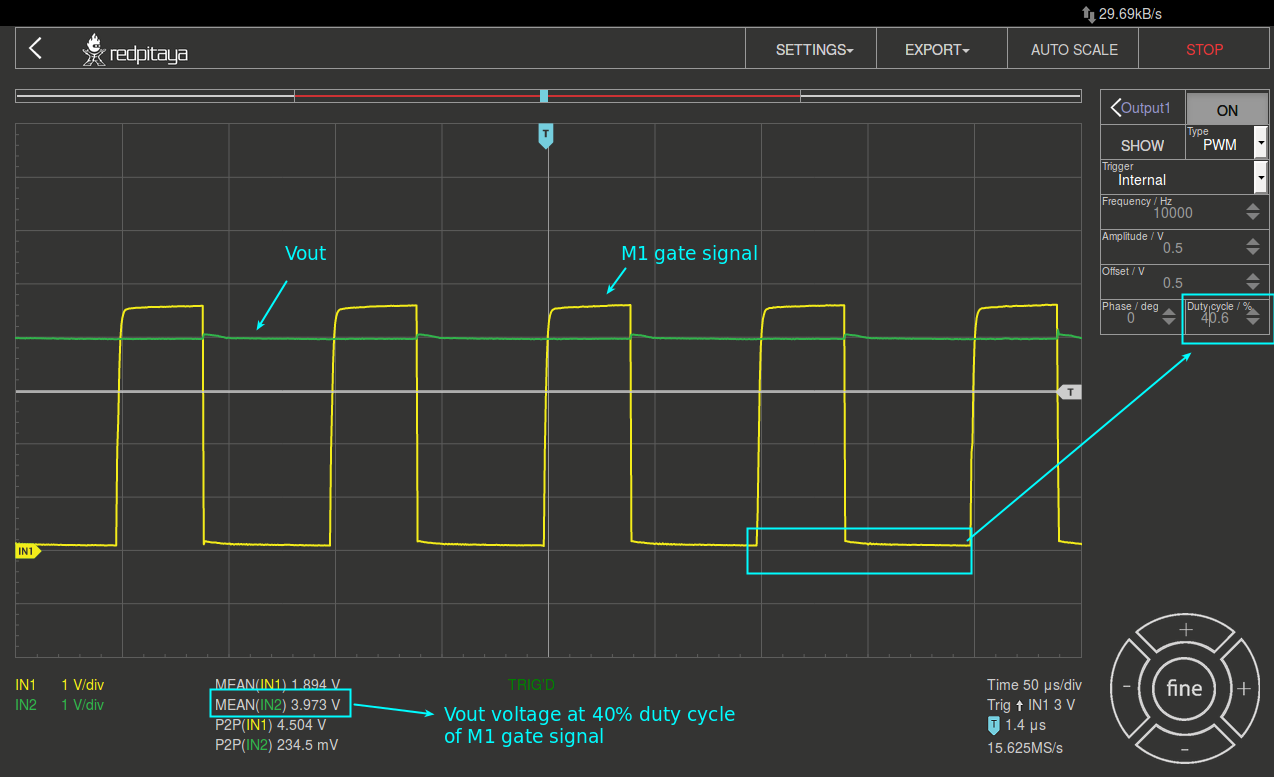Click the Duty cycle field 40.6

point(1214,317)
